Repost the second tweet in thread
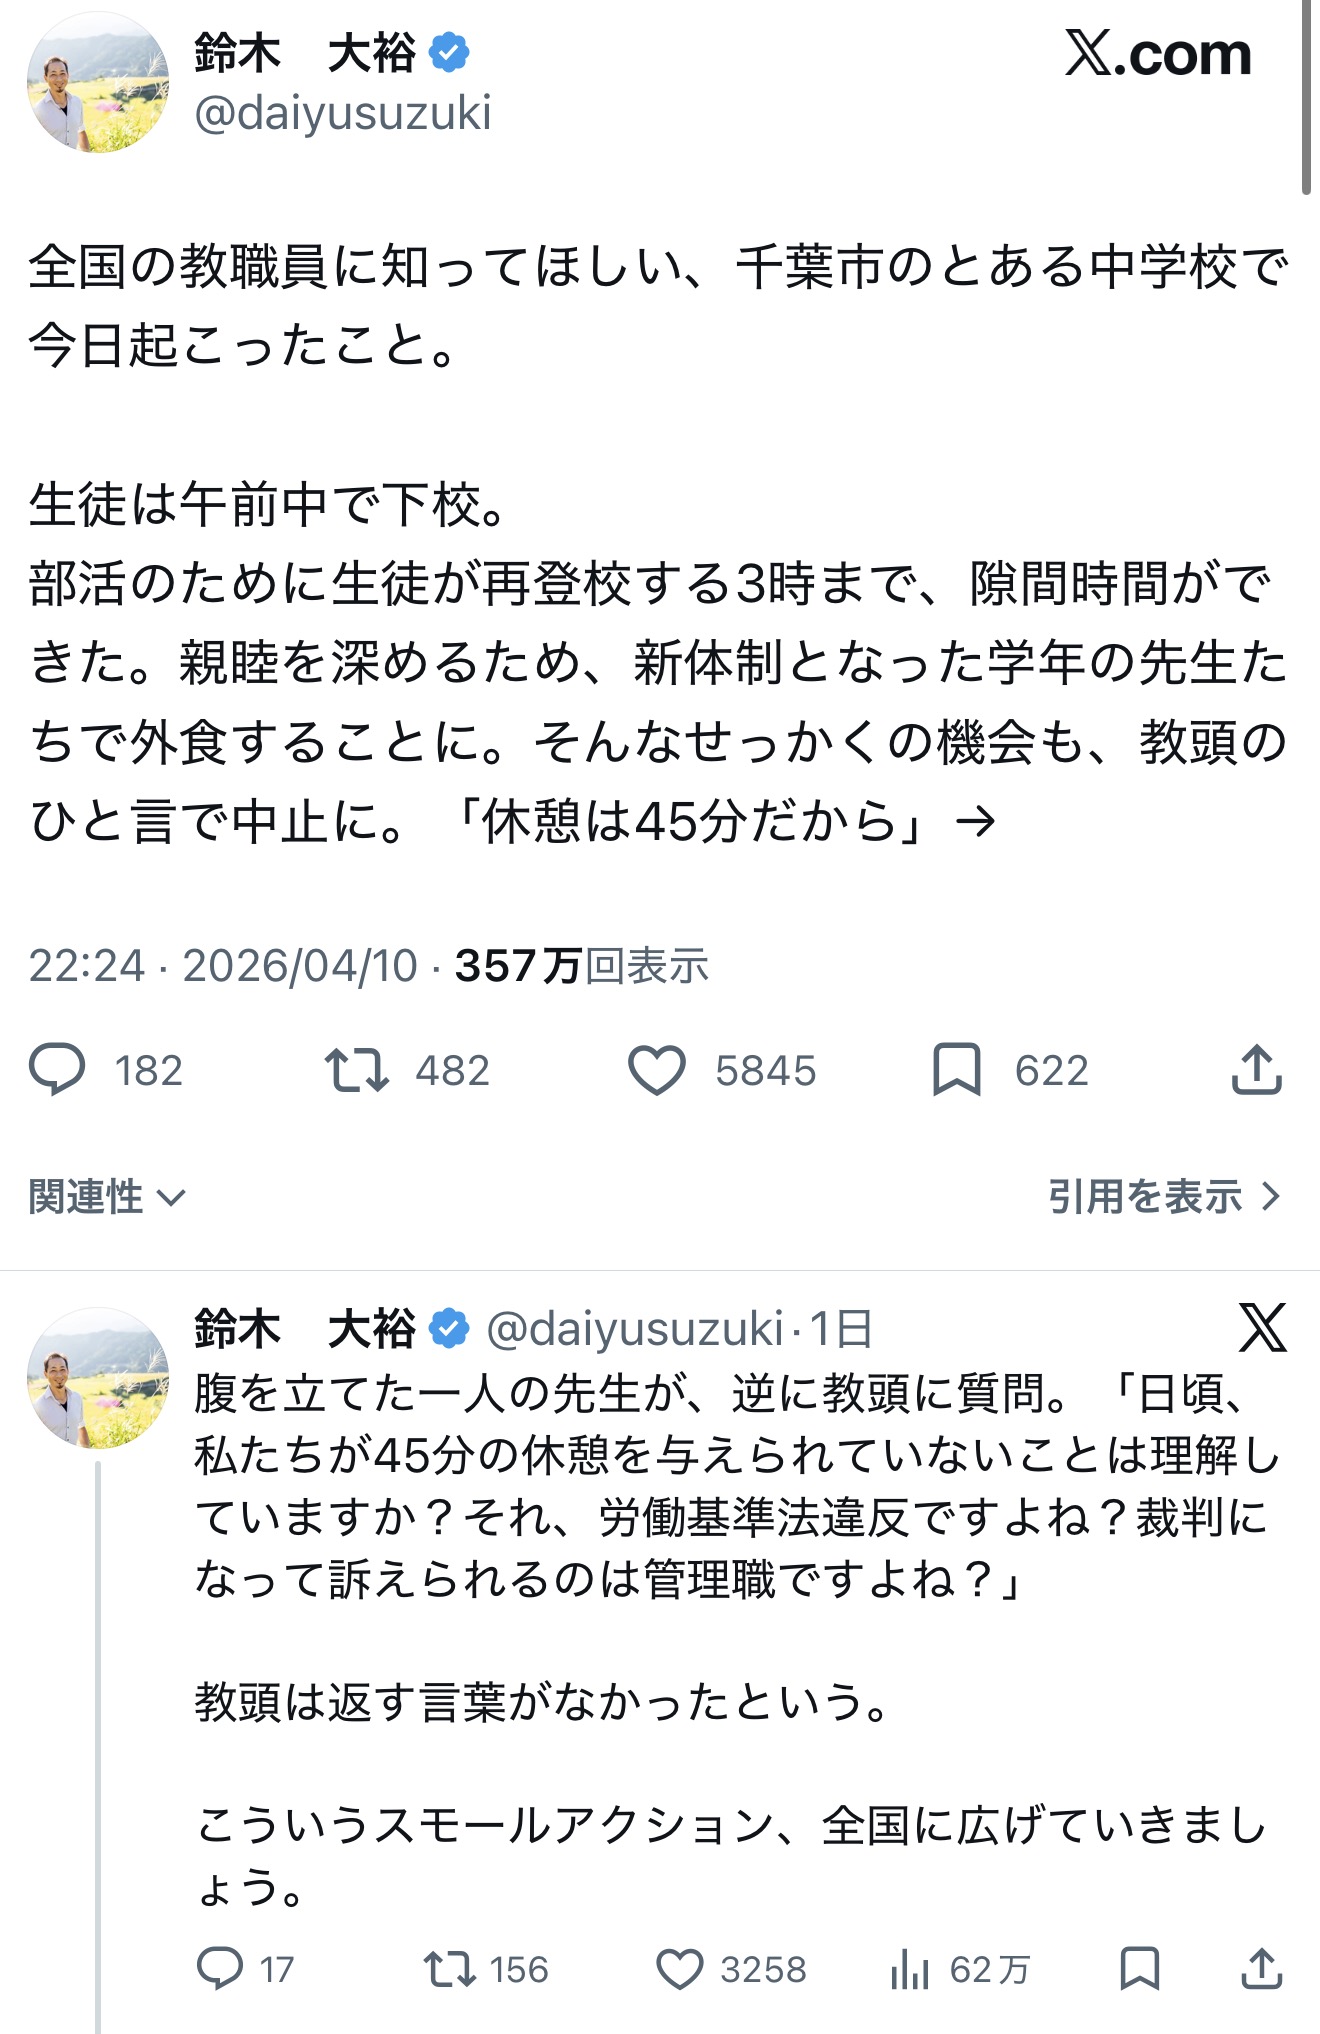Screen dimensions: 1320x2034 pyautogui.click(x=449, y=1969)
